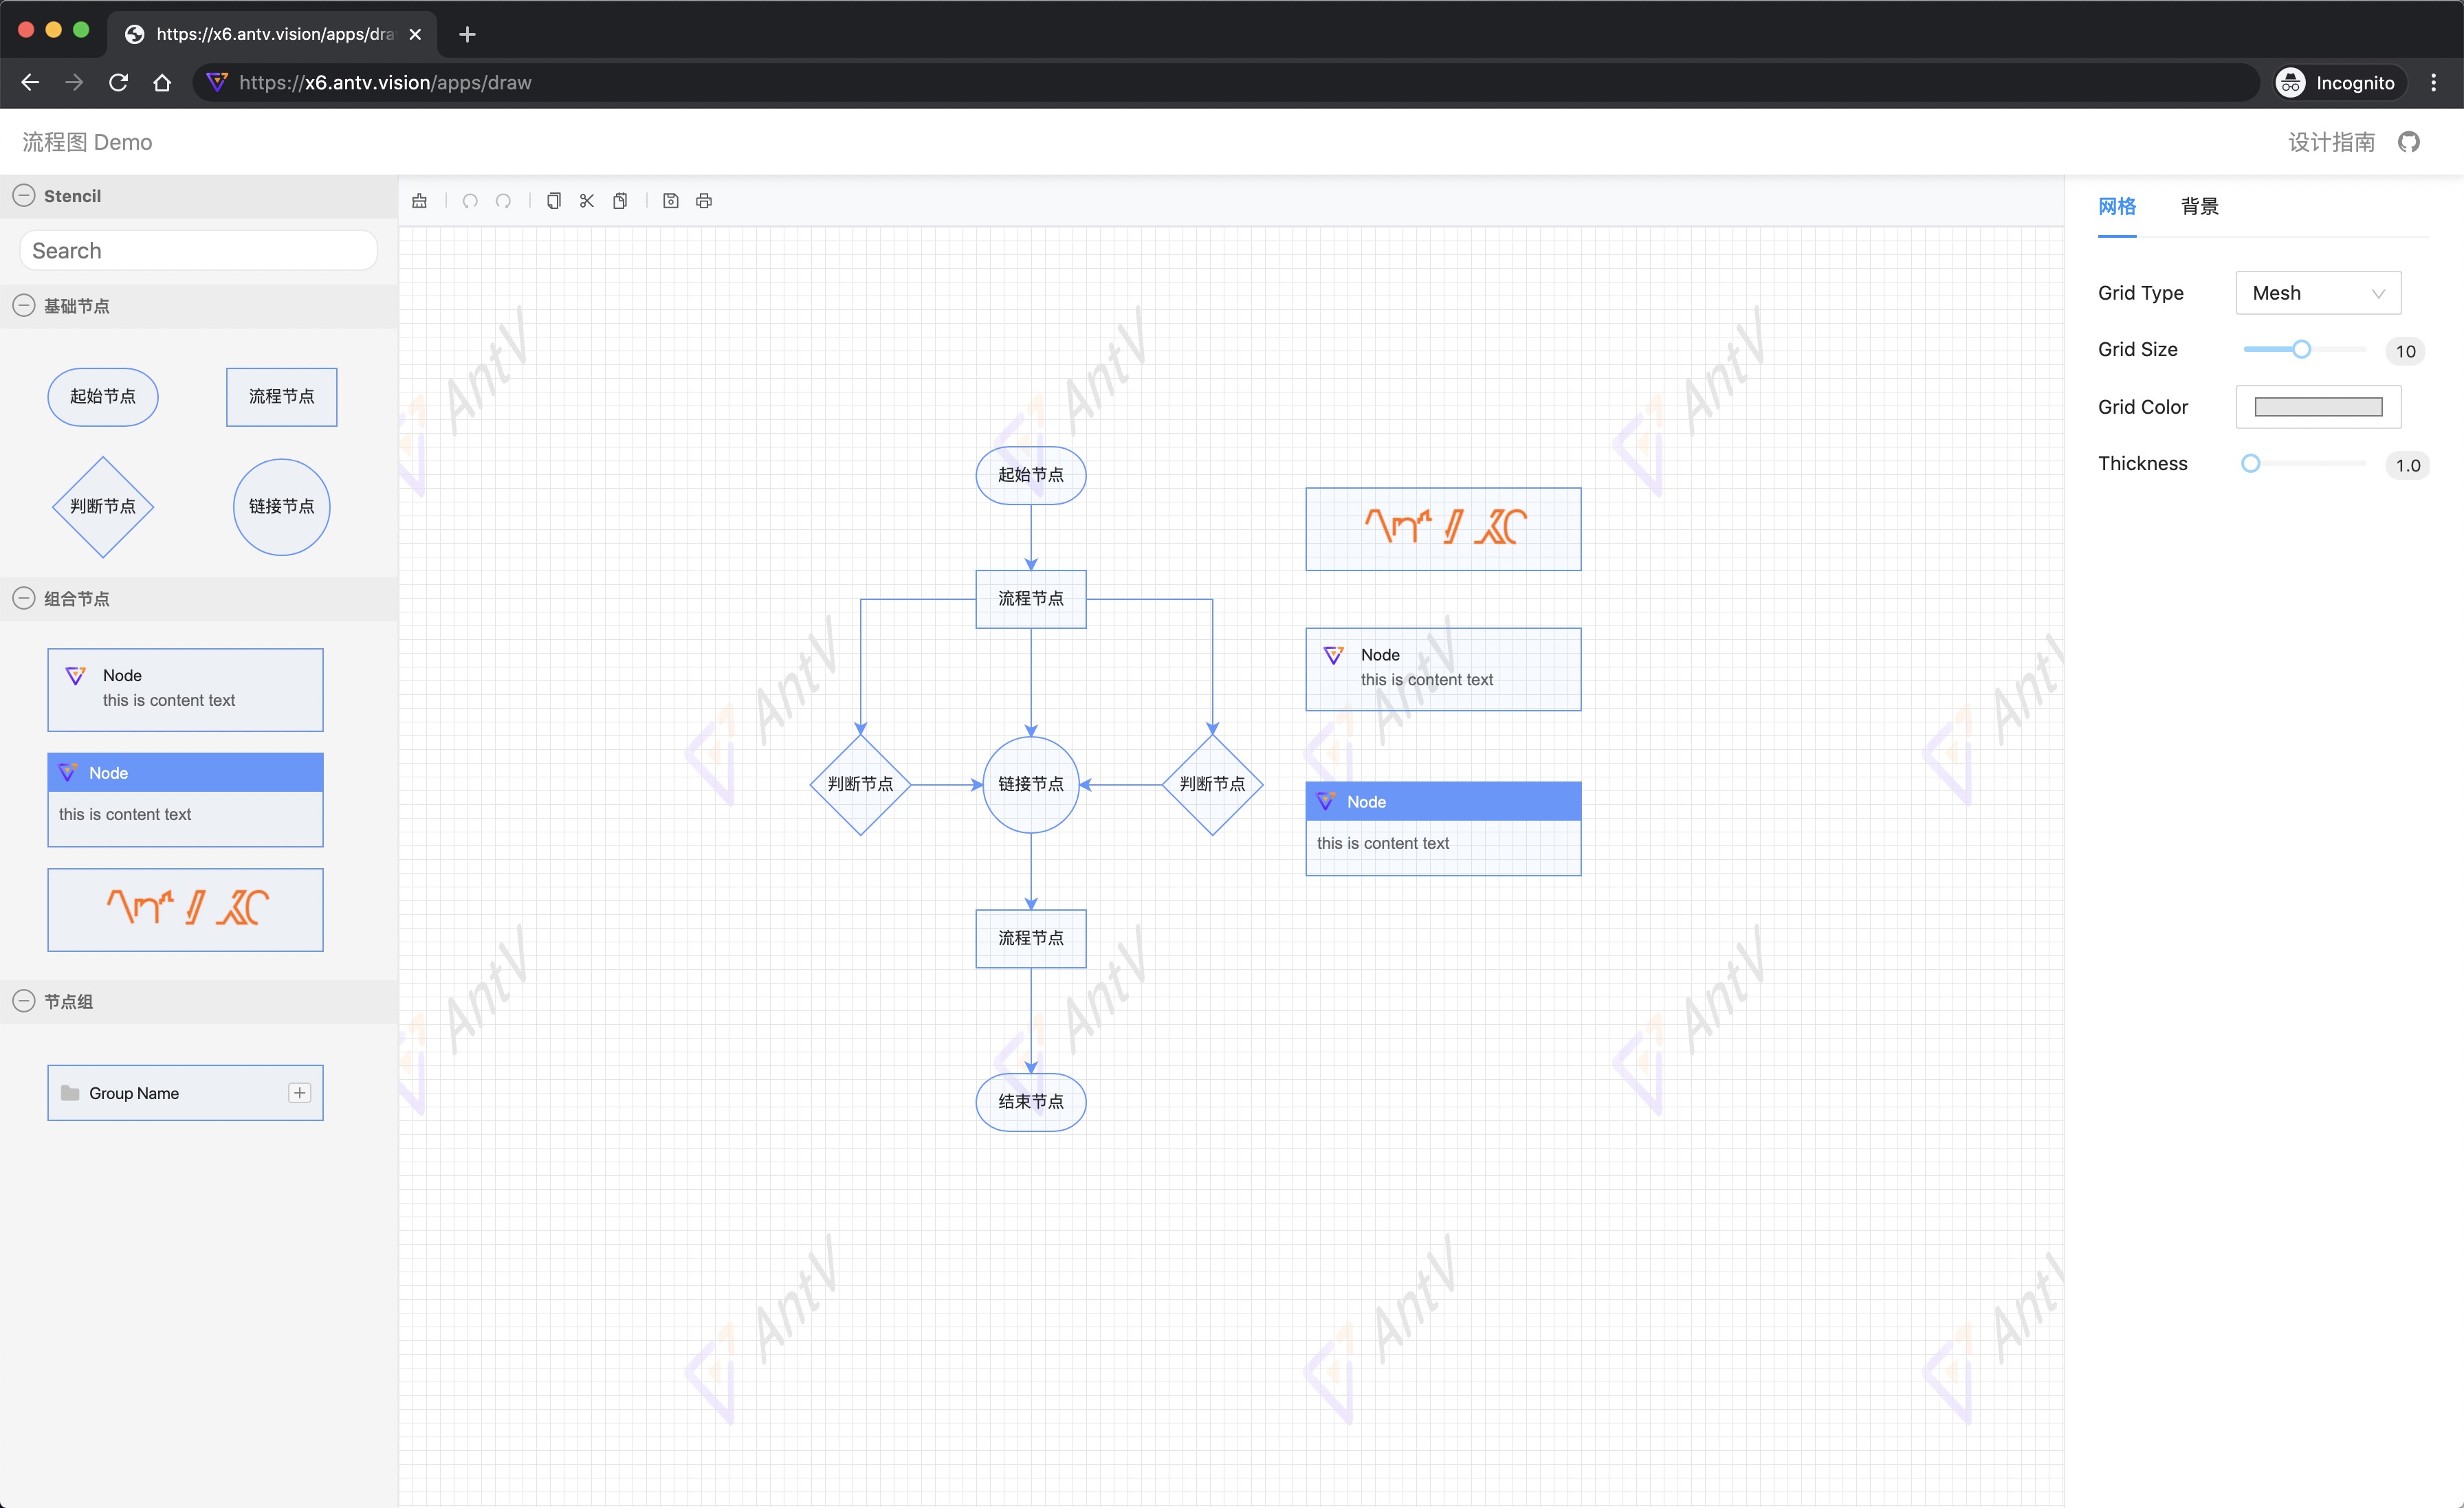
Task: Click the 节点组 Group Name add button
Action: click(x=299, y=1093)
